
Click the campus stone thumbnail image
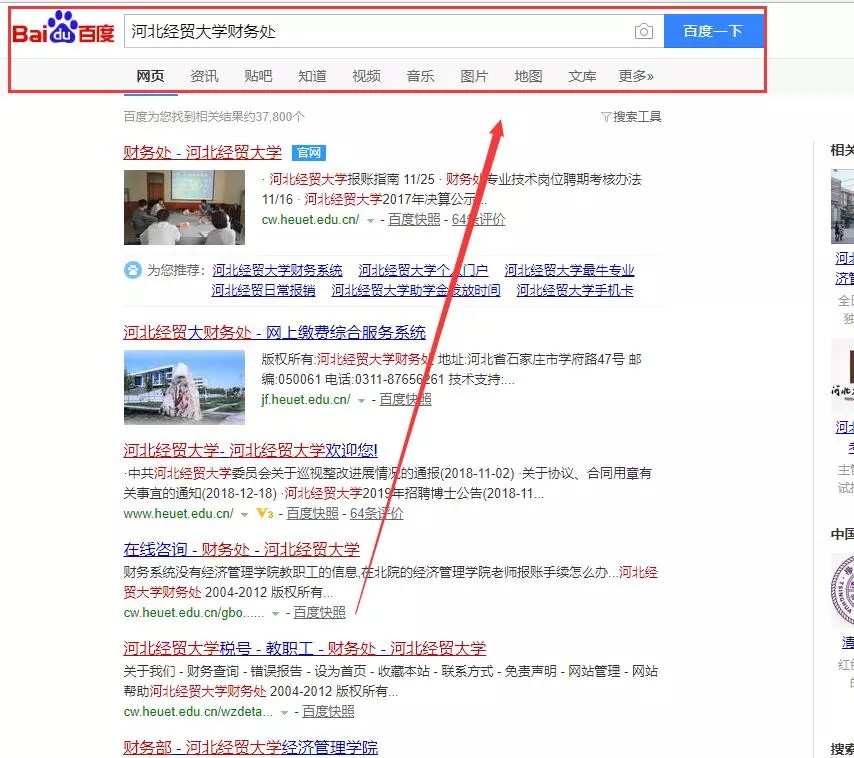pos(184,387)
